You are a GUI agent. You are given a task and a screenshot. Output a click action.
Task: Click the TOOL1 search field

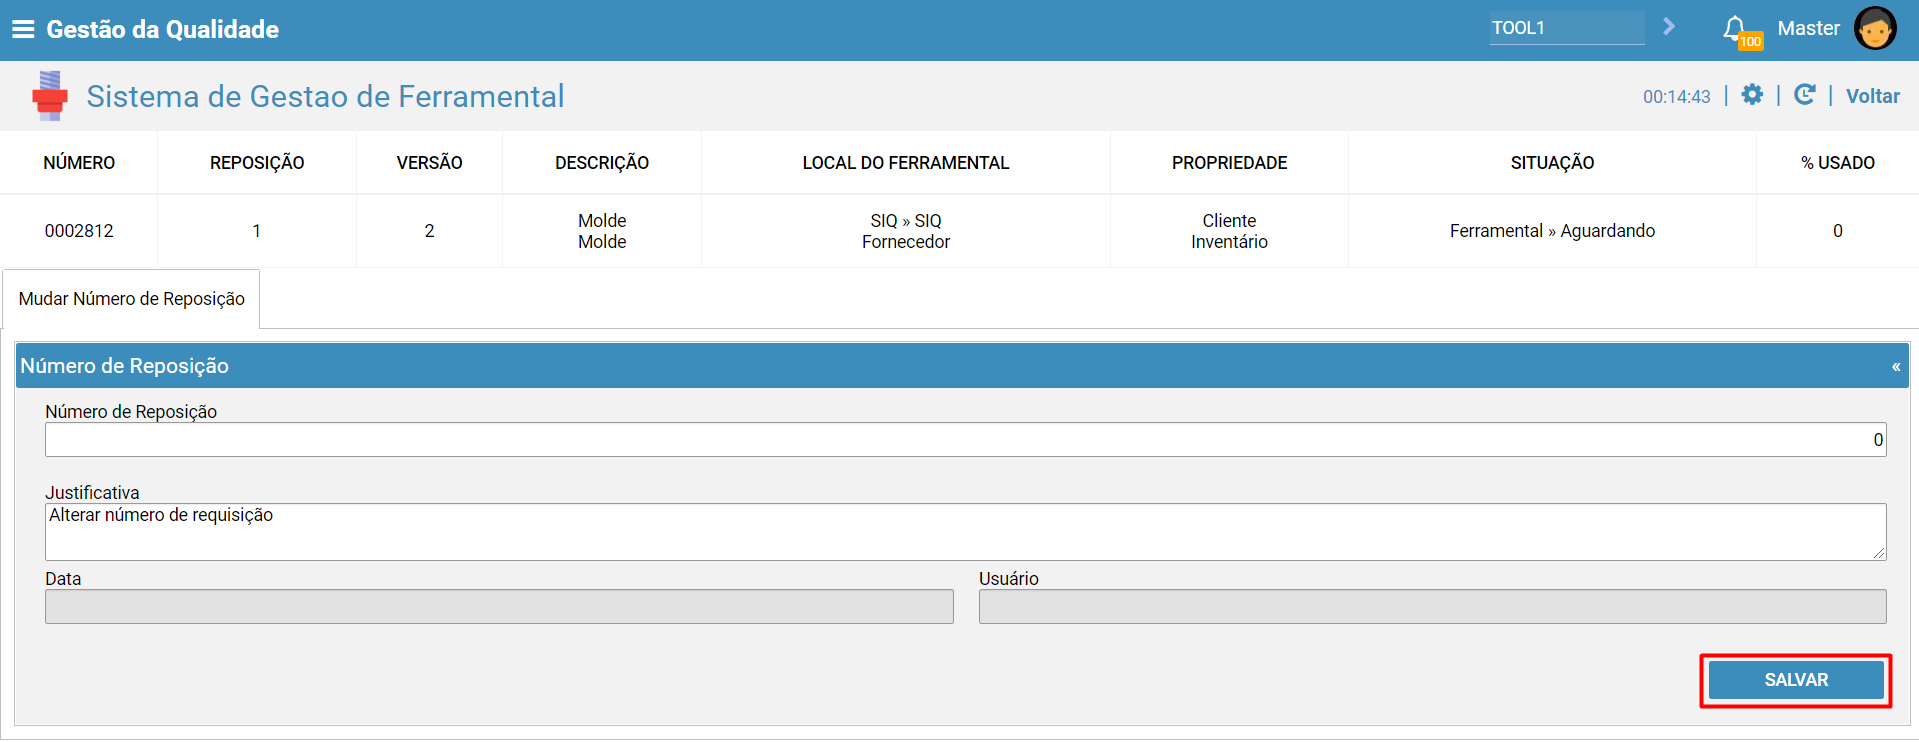pos(1566,28)
